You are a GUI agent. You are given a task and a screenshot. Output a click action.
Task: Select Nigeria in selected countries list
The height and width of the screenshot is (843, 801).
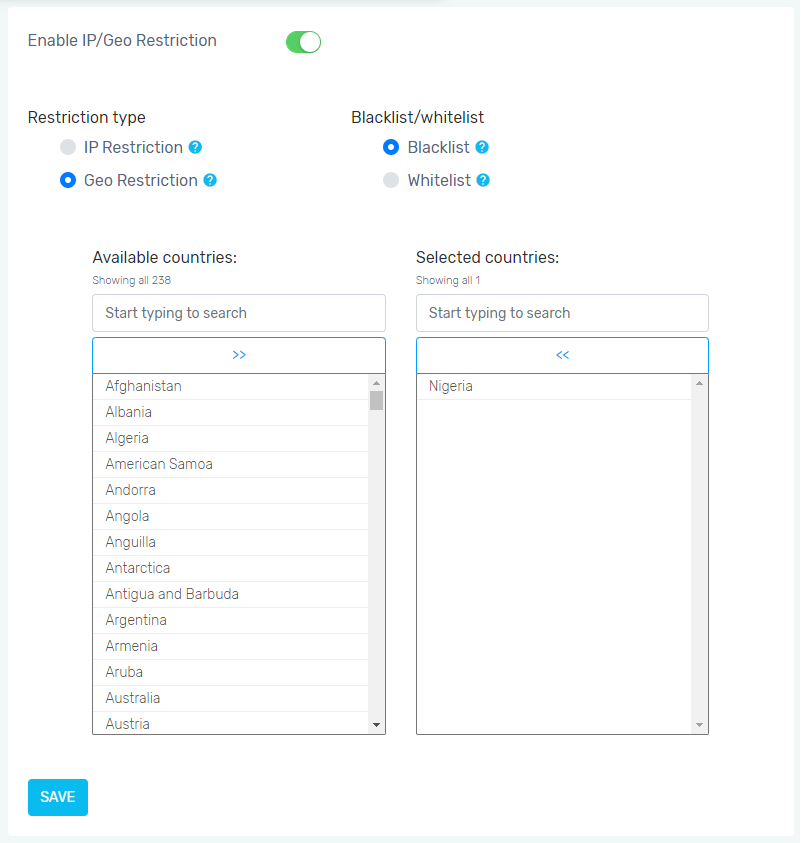click(x=554, y=387)
